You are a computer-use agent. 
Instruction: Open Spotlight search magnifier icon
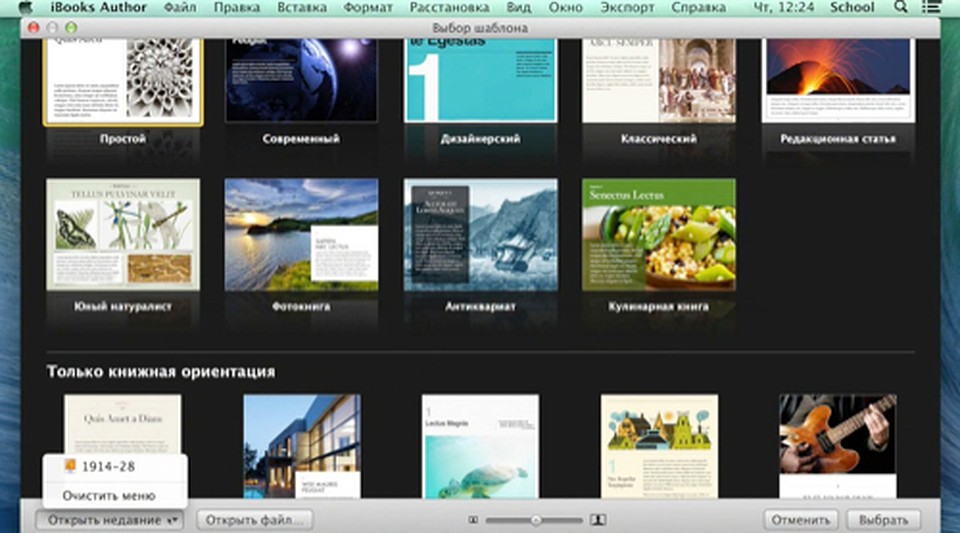pos(901,7)
